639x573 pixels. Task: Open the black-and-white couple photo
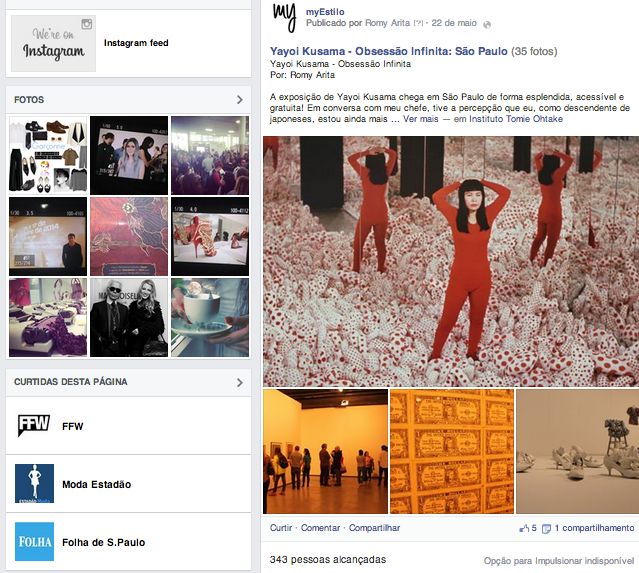129,317
